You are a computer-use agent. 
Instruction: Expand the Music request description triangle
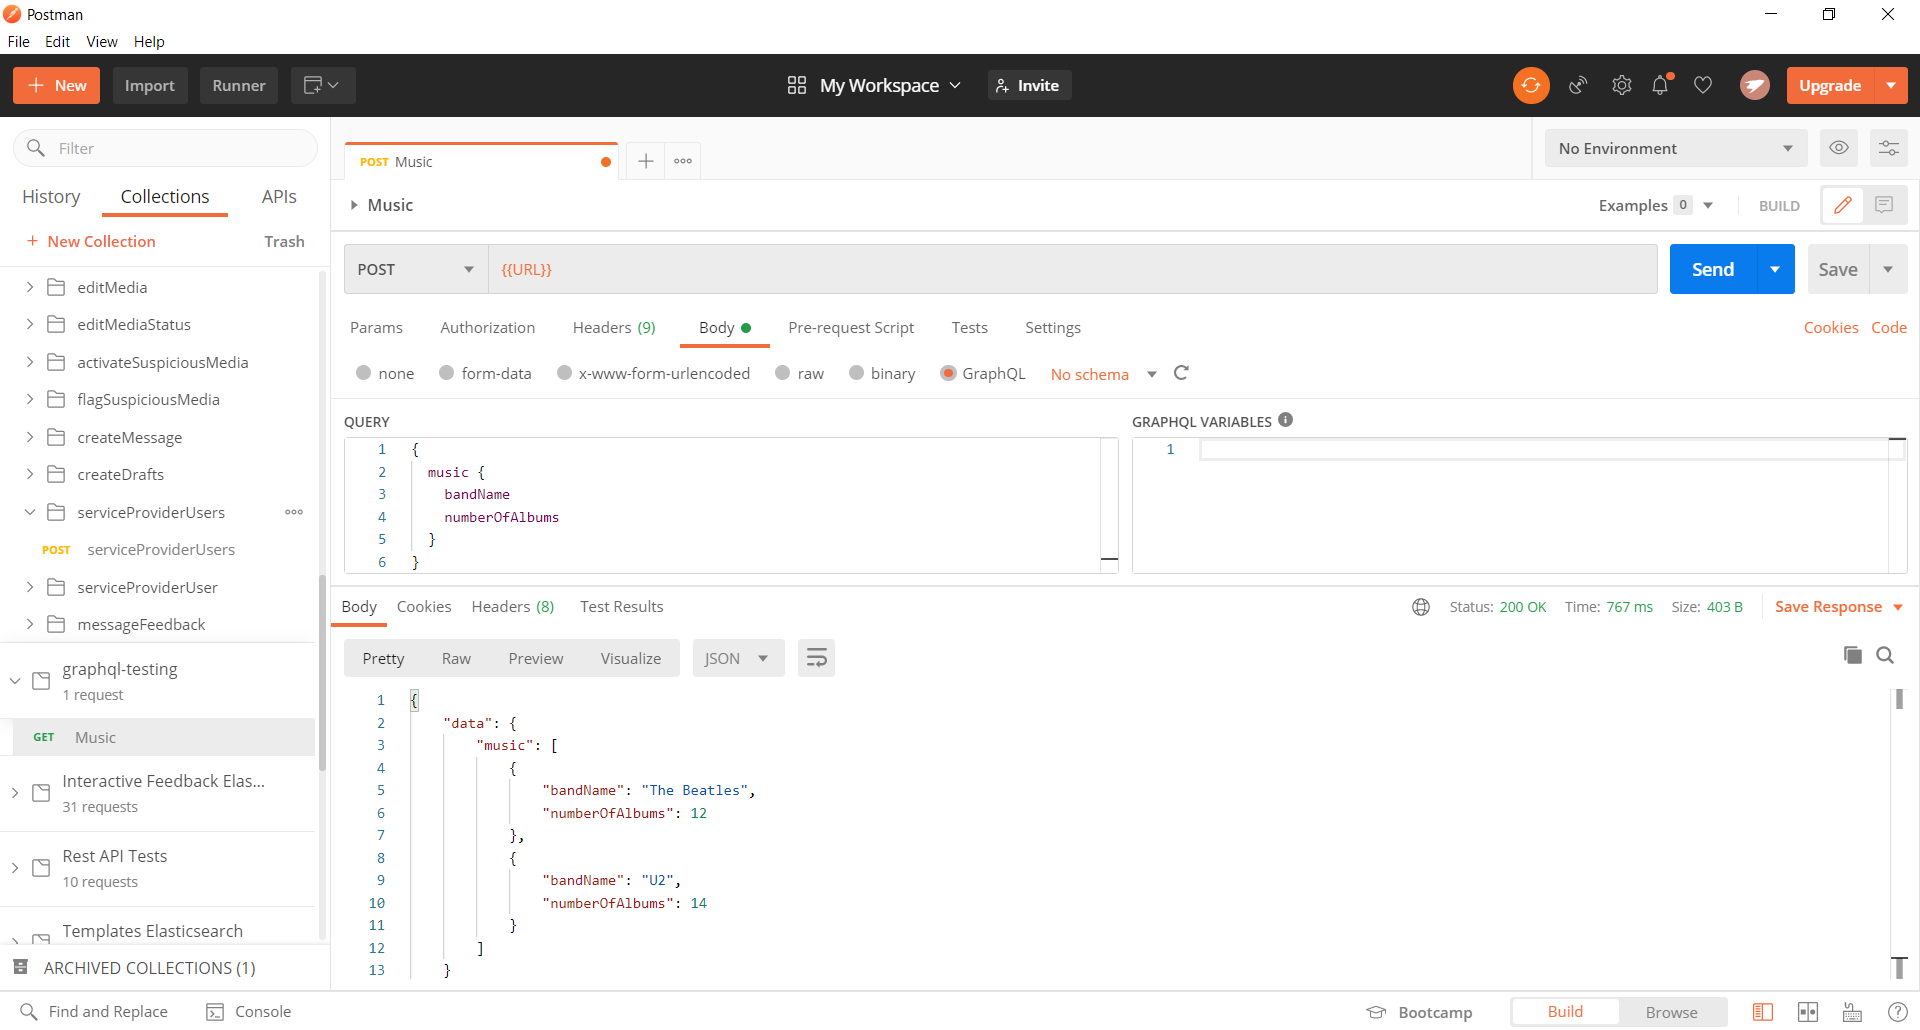pyautogui.click(x=354, y=205)
